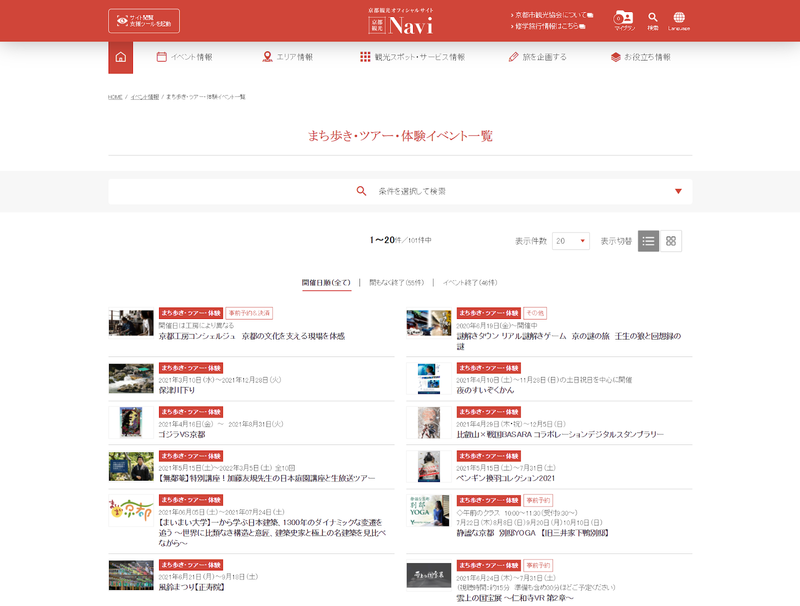Switch to grid view display

coord(670,241)
